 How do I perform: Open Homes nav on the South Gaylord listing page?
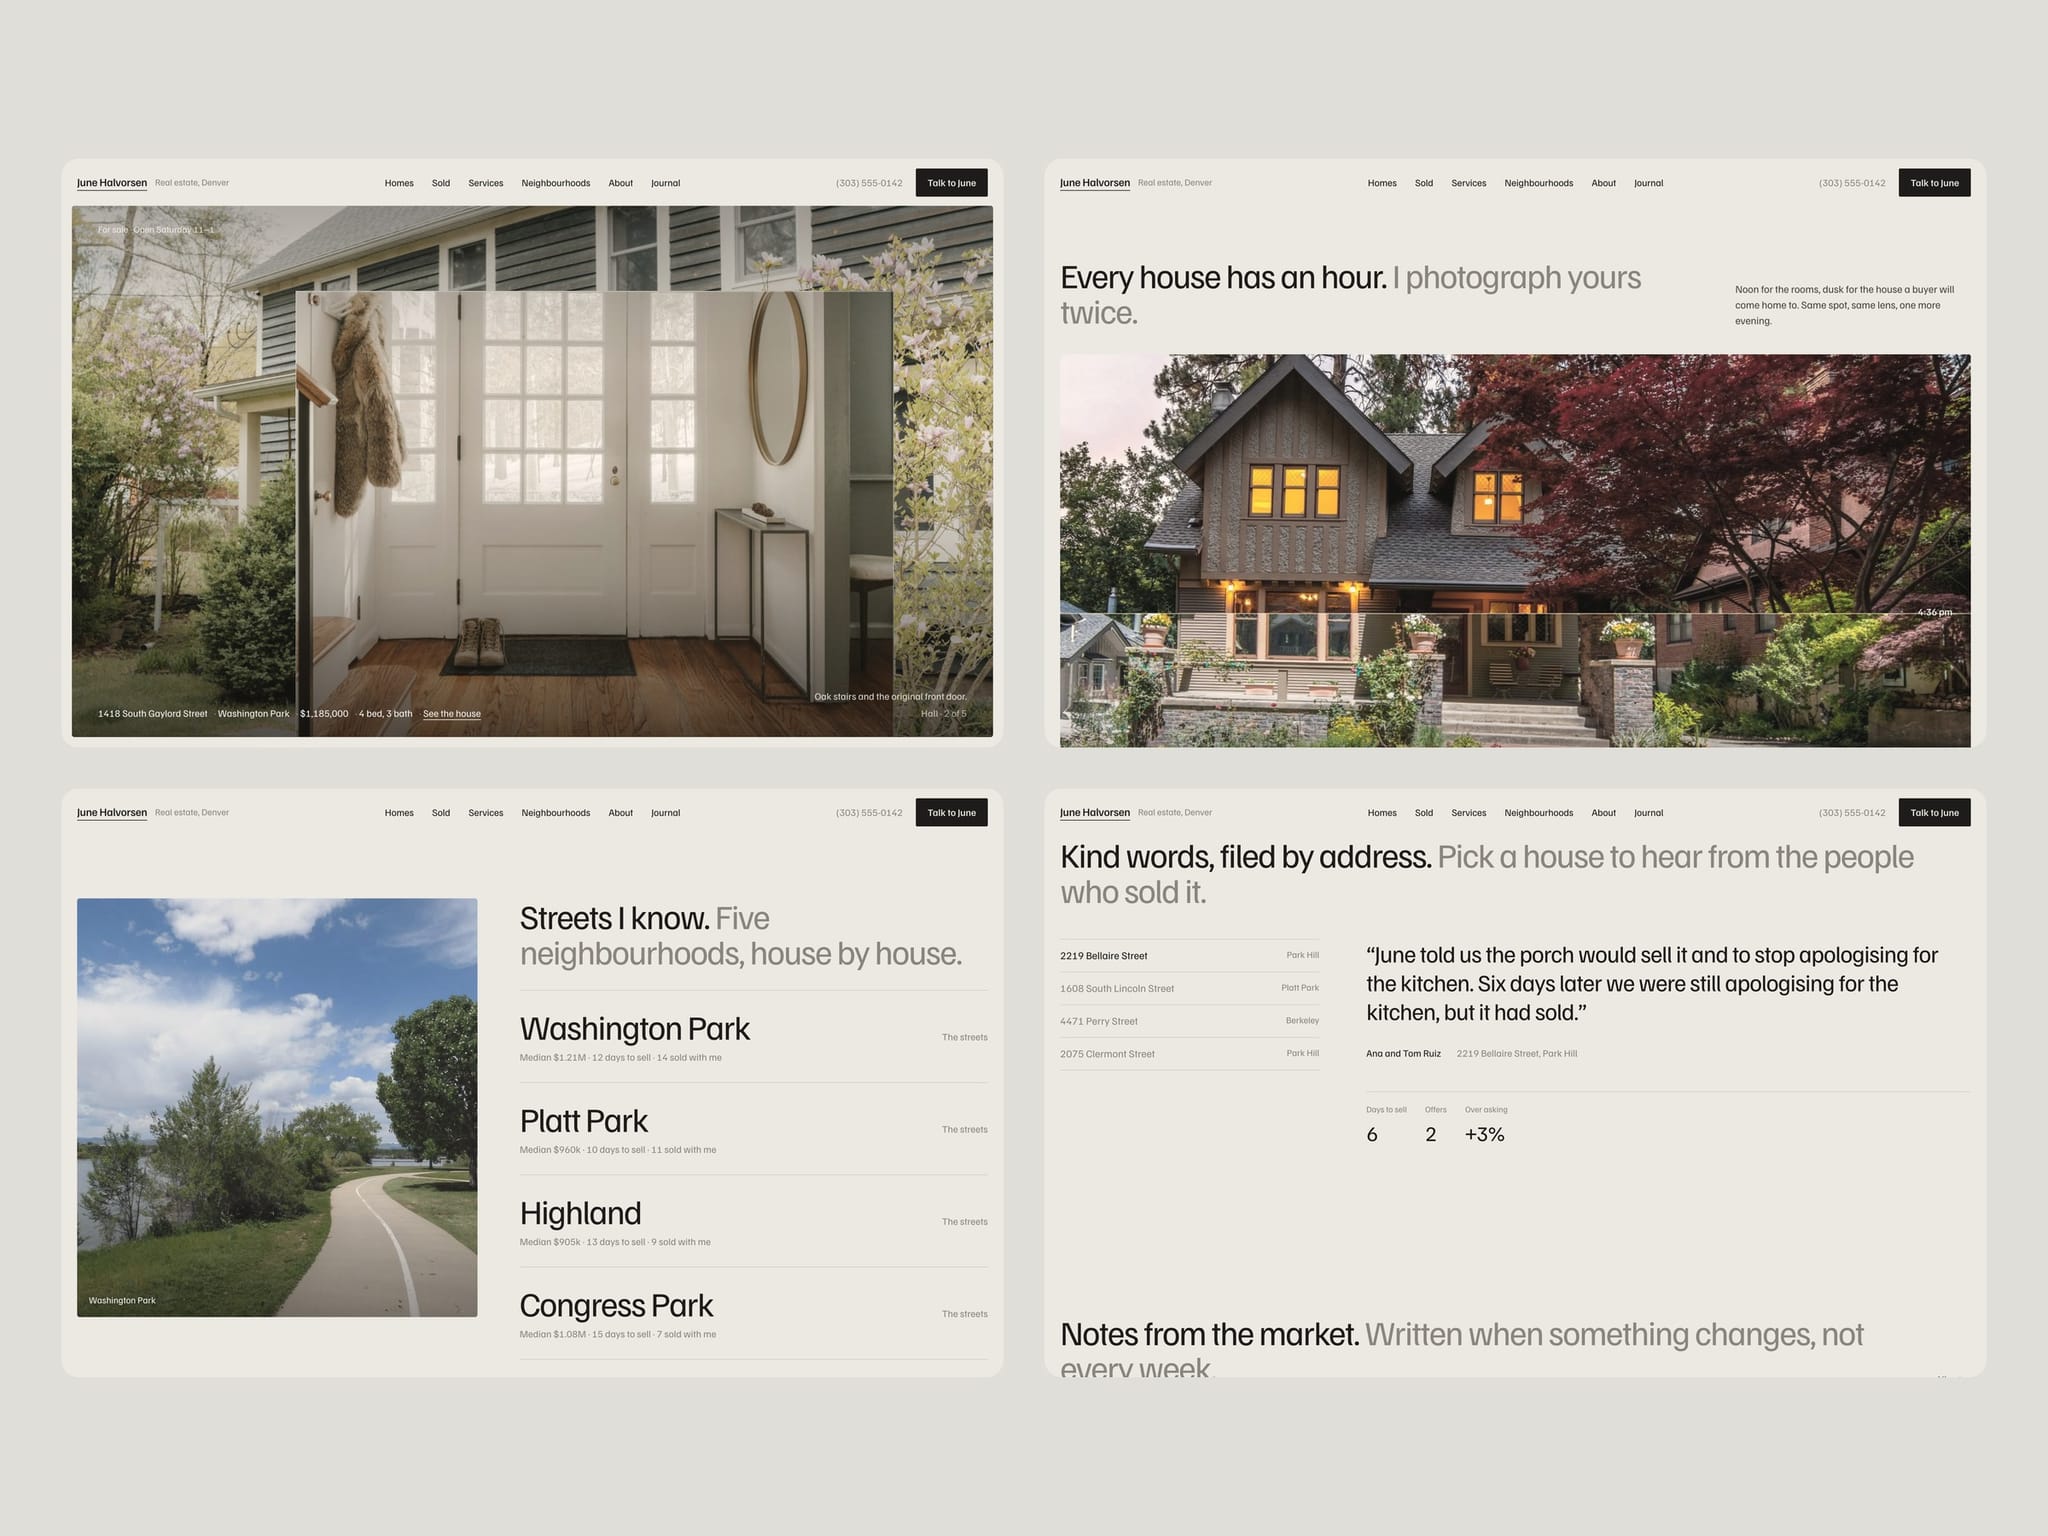pos(399,183)
